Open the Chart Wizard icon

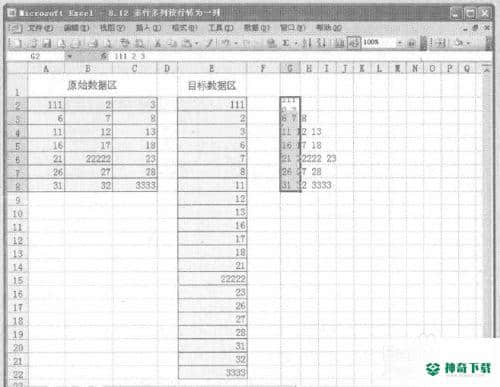click(339, 43)
